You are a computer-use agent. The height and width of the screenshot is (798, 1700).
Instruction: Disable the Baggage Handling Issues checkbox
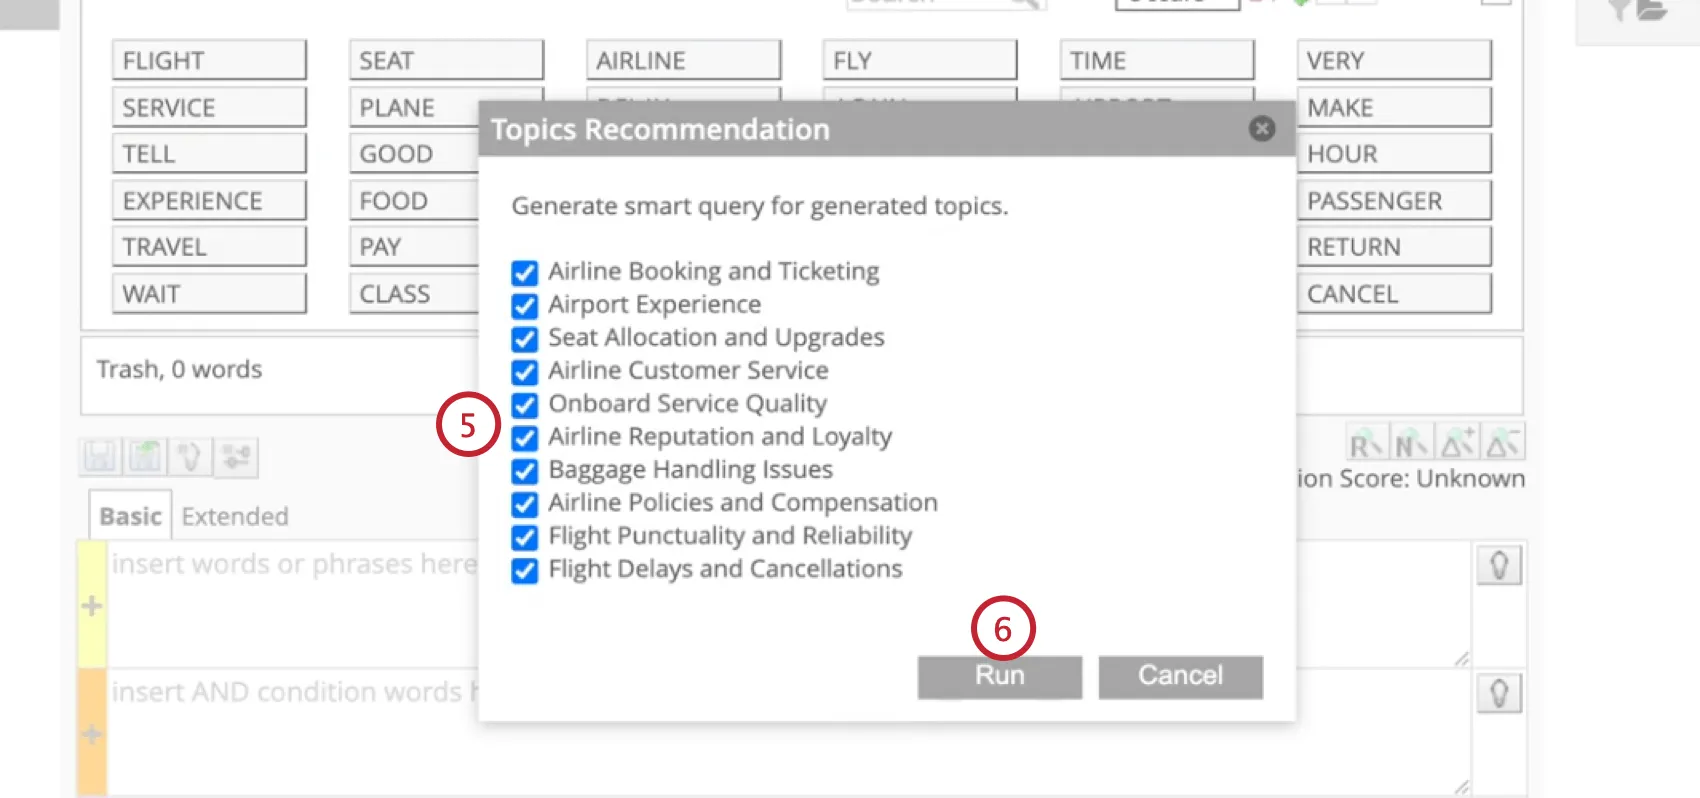(x=524, y=471)
